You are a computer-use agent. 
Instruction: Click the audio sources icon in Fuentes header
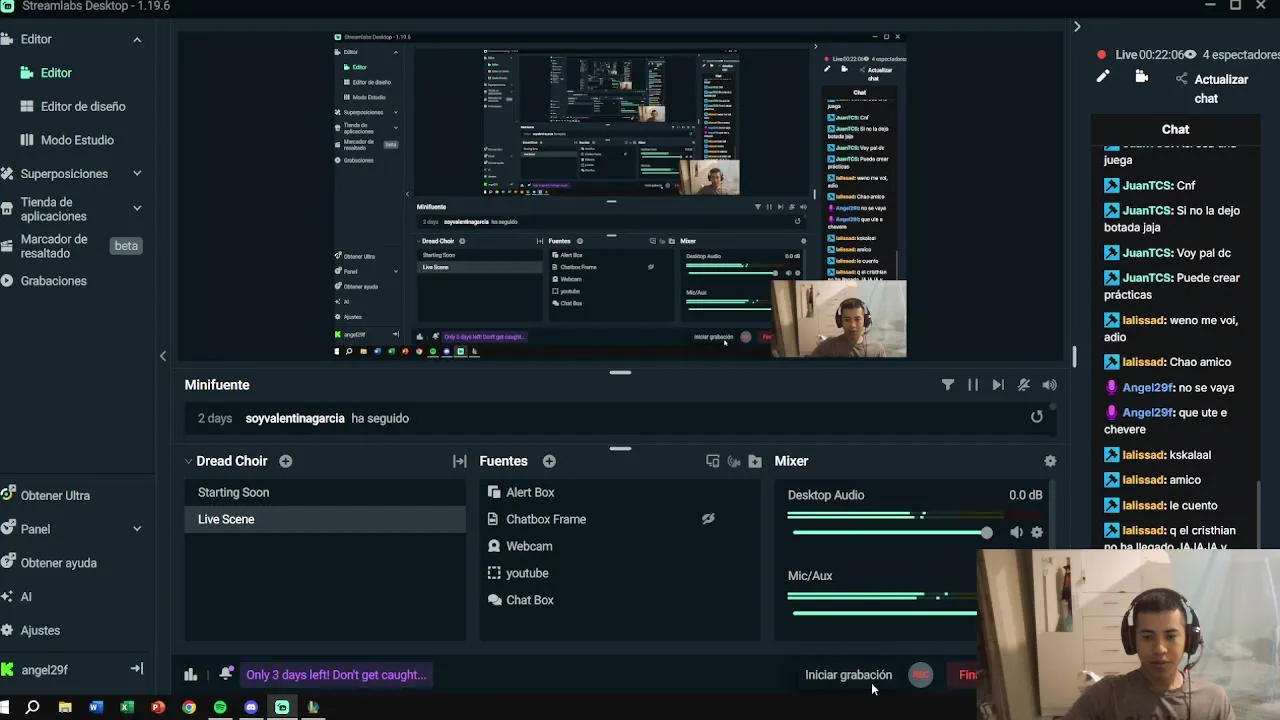tap(734, 461)
